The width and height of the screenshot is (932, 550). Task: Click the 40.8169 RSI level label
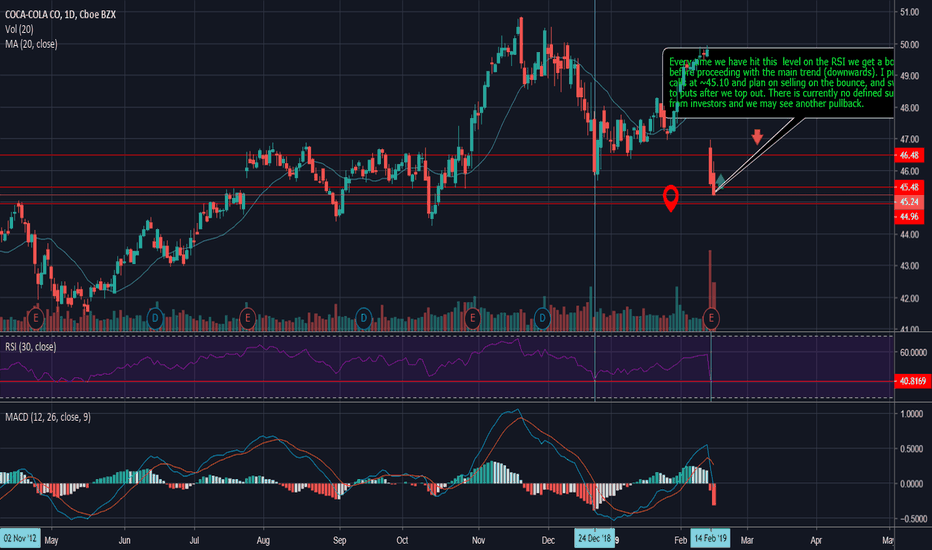click(x=912, y=381)
